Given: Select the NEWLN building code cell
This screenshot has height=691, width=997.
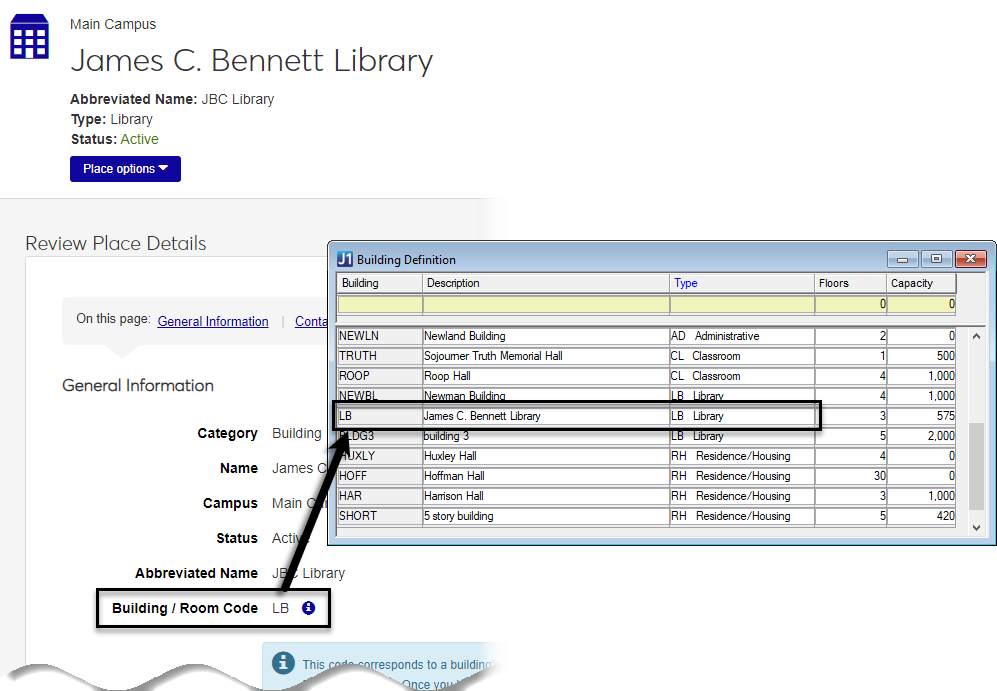Looking at the screenshot, I should [380, 336].
